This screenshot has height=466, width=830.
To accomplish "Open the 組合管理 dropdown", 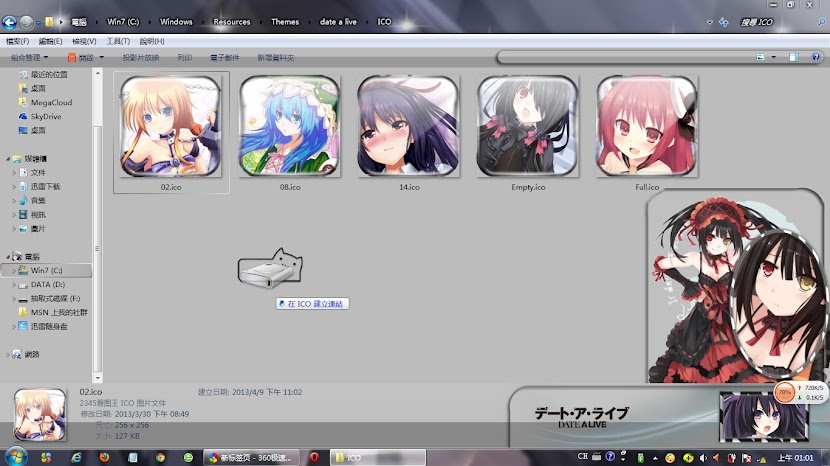I will [29, 57].
